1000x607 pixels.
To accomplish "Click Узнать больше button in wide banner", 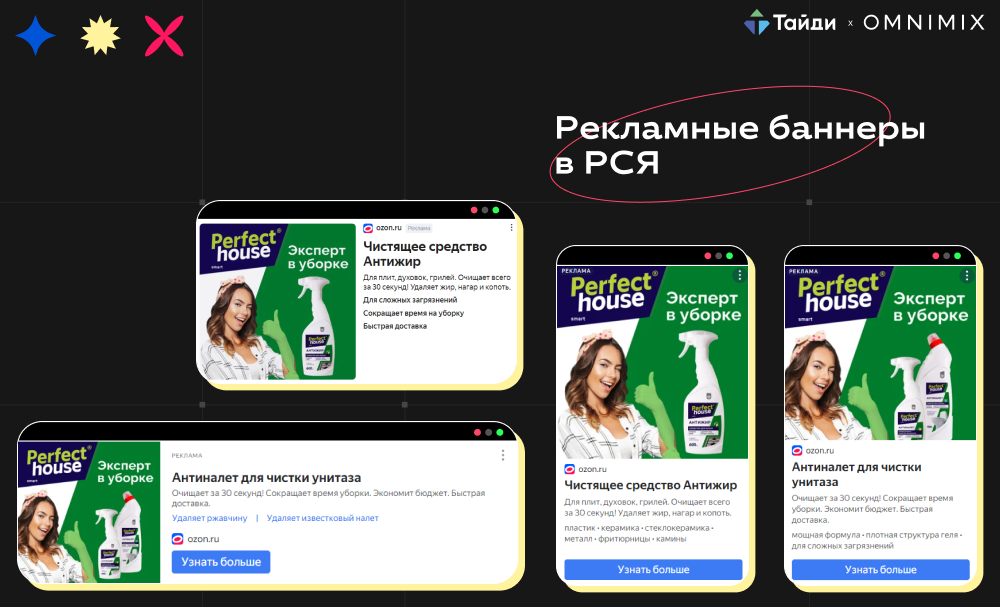I will (221, 562).
